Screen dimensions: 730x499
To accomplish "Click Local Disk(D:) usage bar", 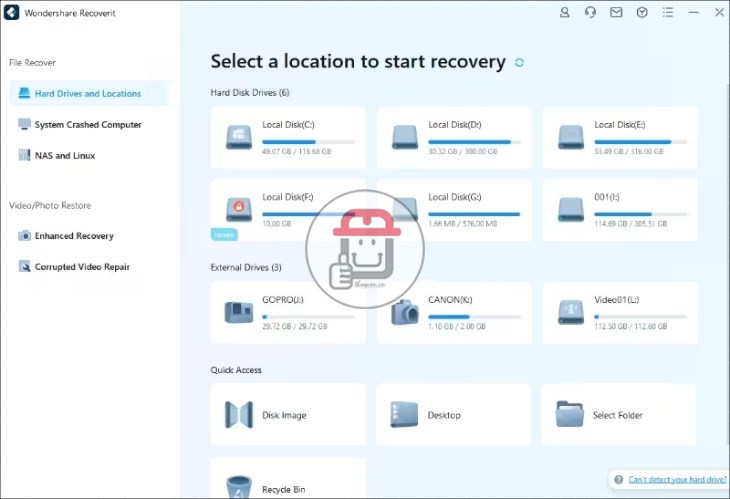I will coord(474,142).
